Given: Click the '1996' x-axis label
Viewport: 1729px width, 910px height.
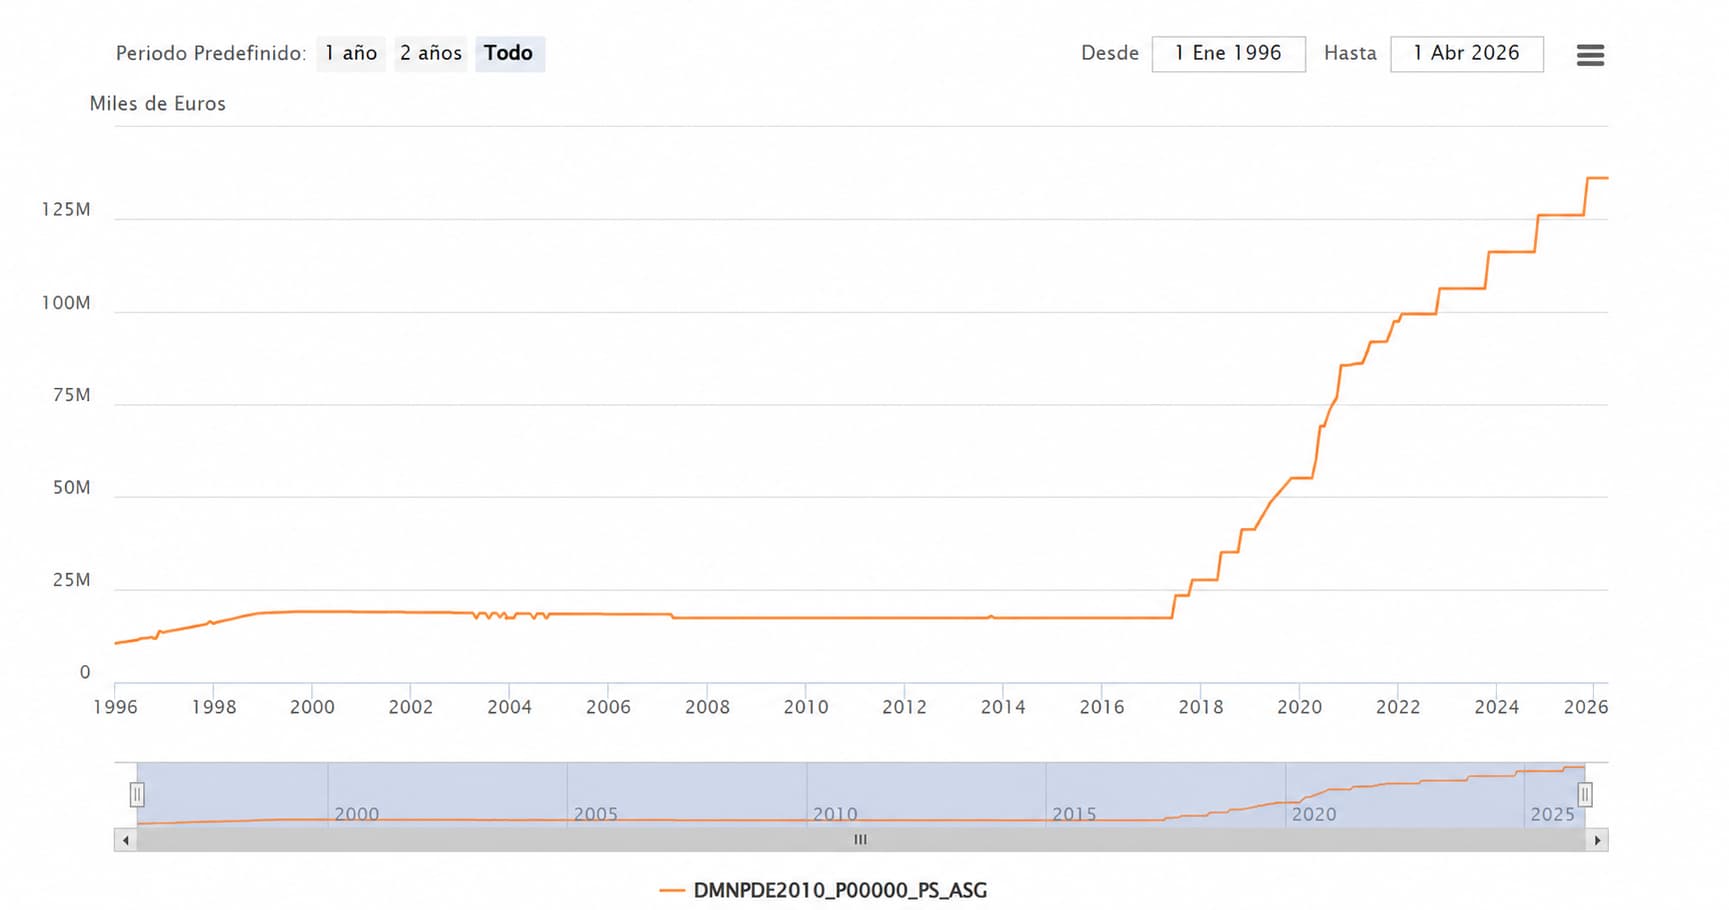Looking at the screenshot, I should coord(115,707).
